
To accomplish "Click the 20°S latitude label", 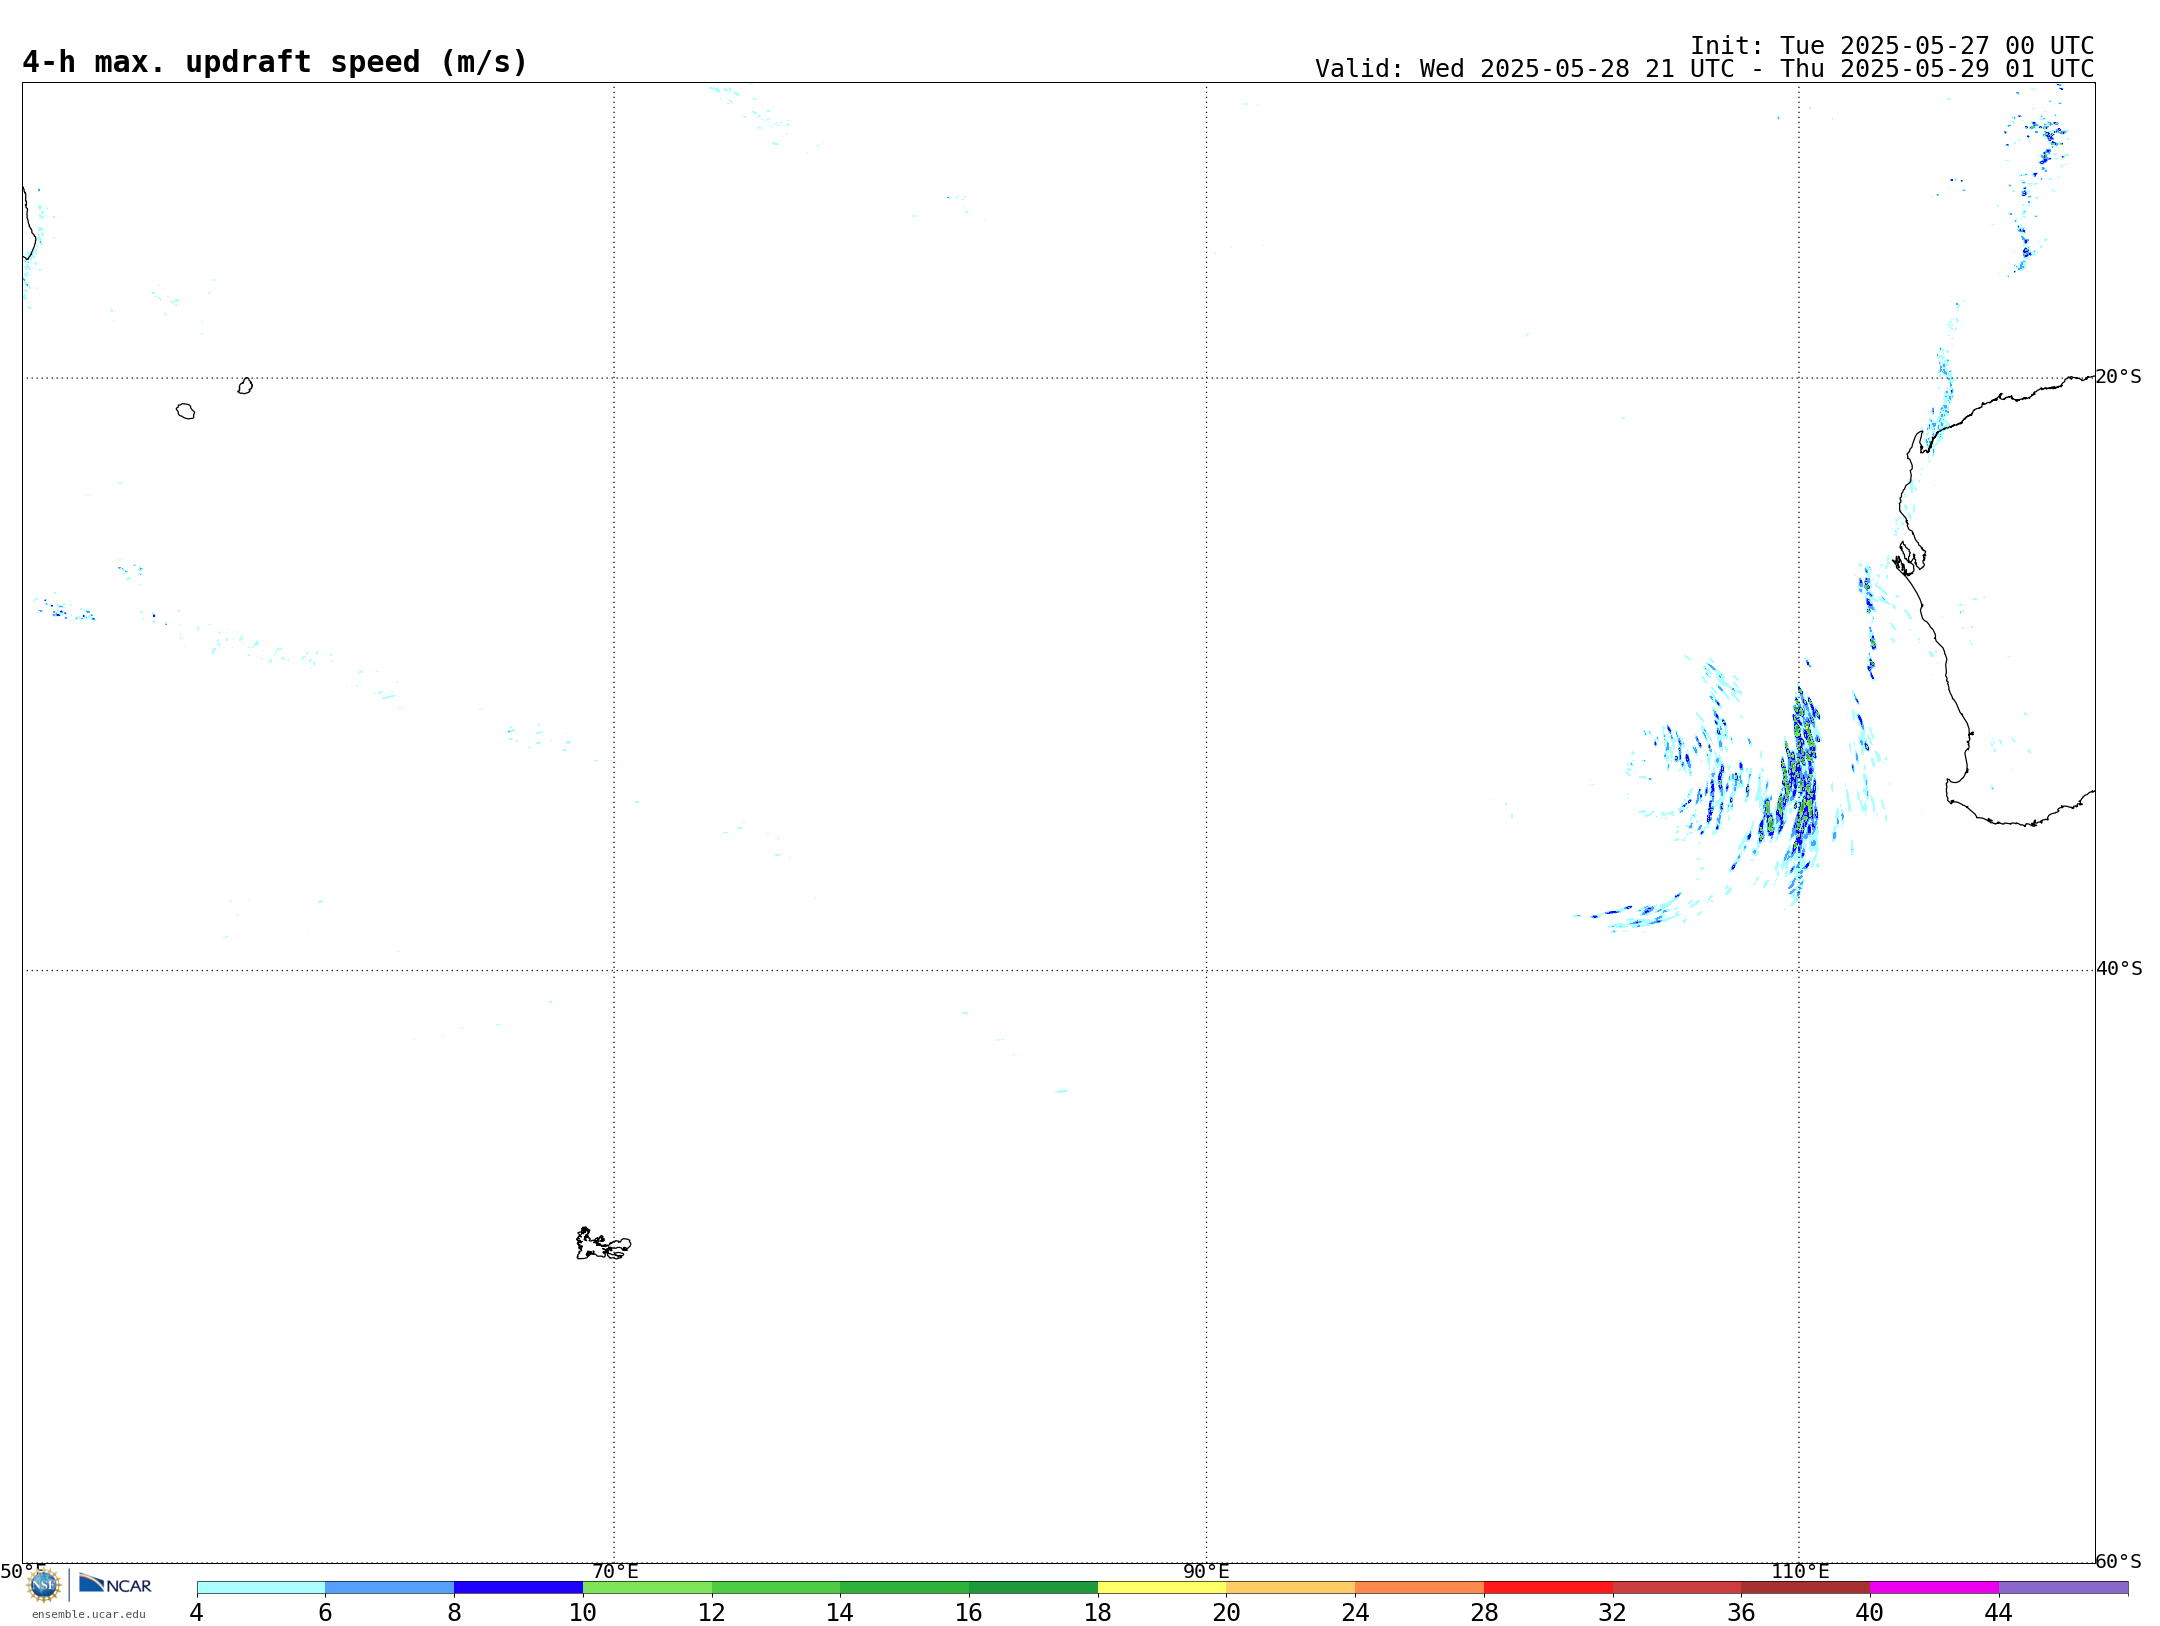I will coord(2118,377).
